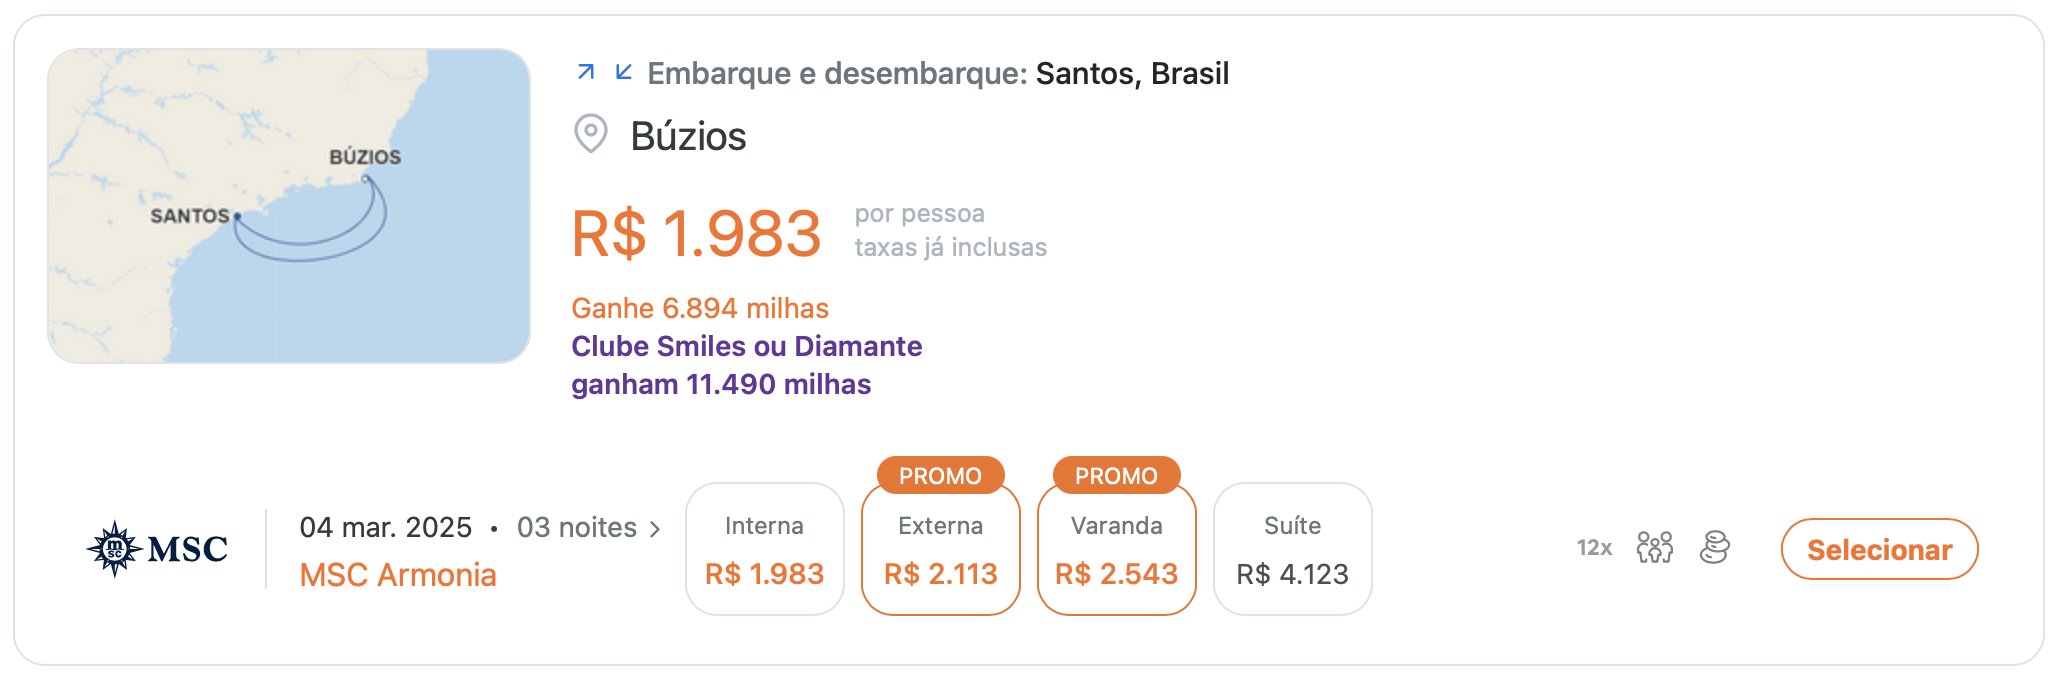Choose the Suíte cabin at R$ 4.123

click(x=1293, y=549)
